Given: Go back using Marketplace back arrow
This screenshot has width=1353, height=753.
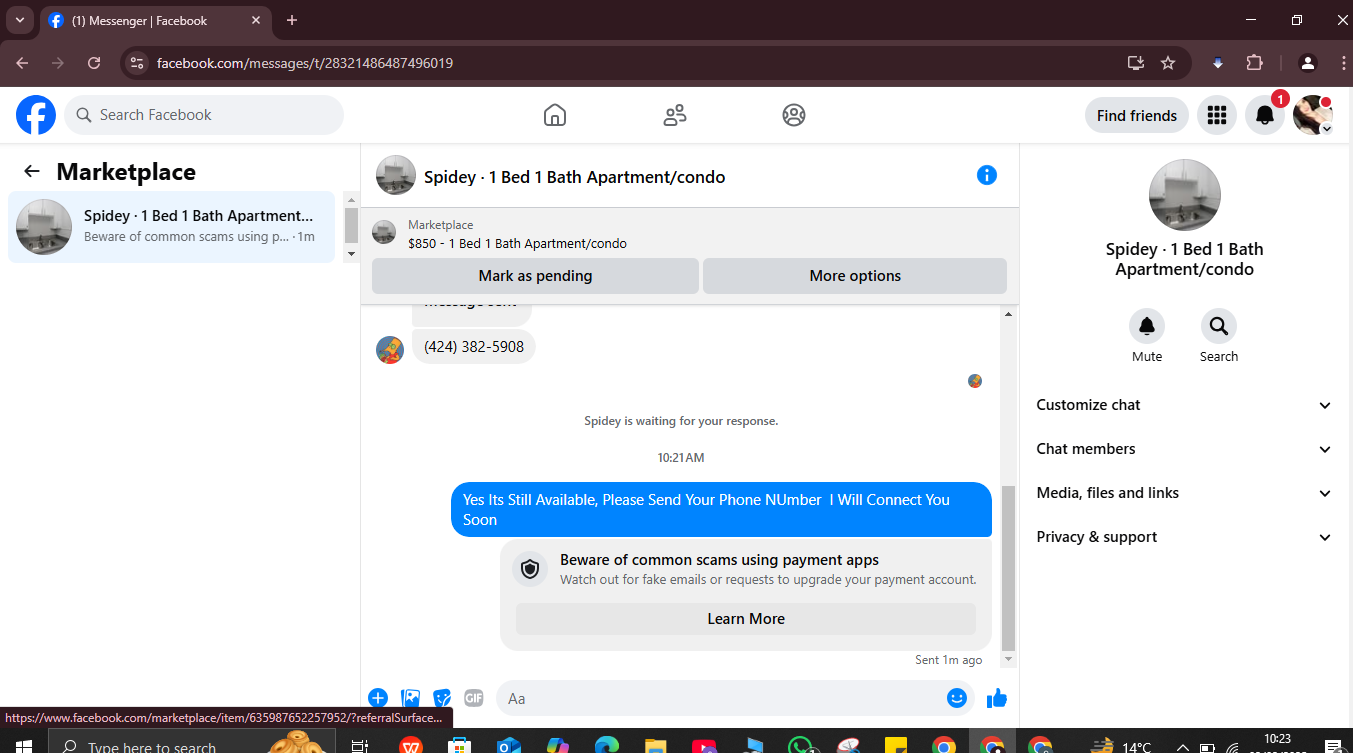Looking at the screenshot, I should (32, 171).
